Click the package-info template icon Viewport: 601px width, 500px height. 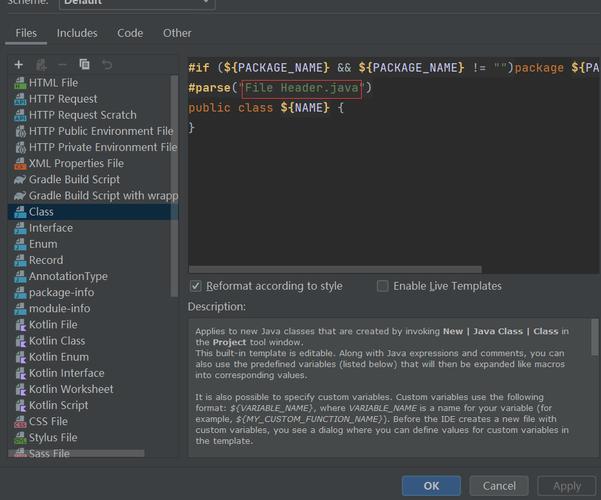click(20, 292)
